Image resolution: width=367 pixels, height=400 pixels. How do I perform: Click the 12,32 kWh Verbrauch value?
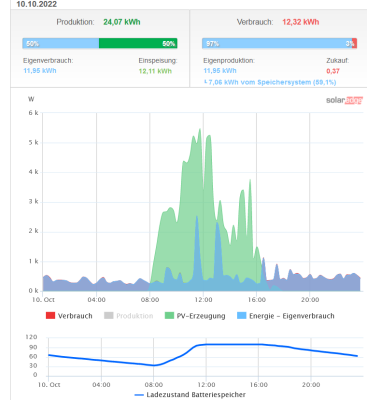[301, 22]
